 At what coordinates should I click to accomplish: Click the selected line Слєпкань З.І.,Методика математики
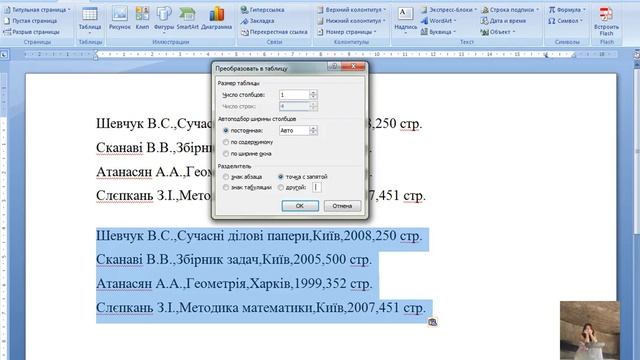[261, 307]
